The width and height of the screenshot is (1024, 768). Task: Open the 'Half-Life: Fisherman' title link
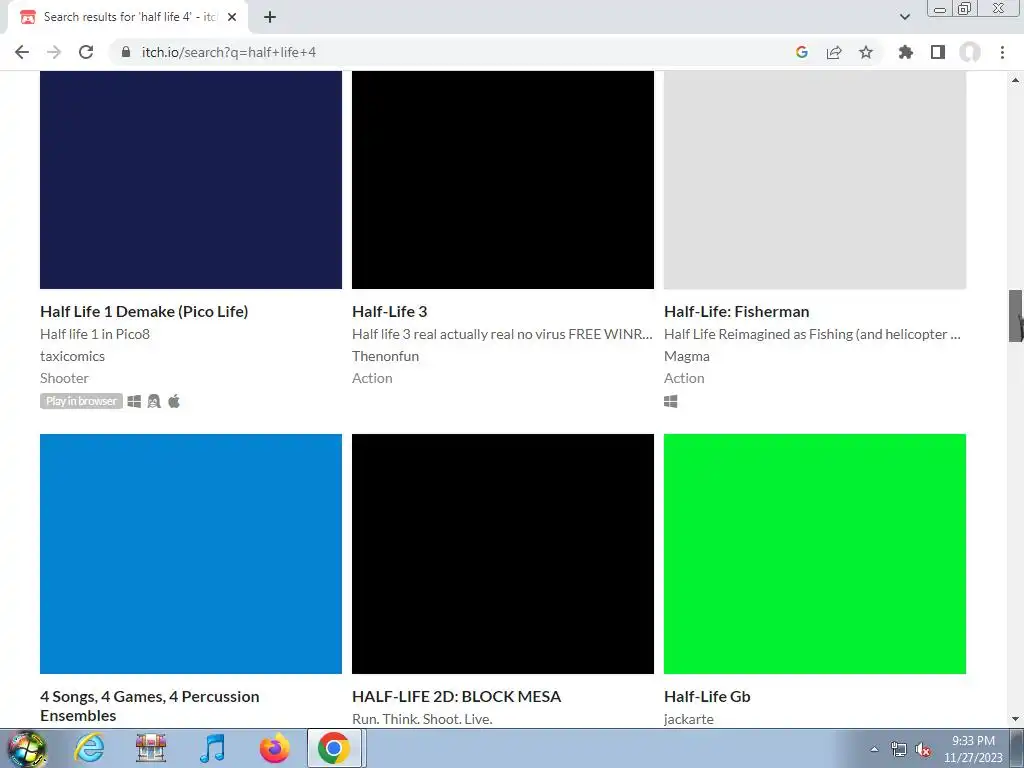pos(737,312)
